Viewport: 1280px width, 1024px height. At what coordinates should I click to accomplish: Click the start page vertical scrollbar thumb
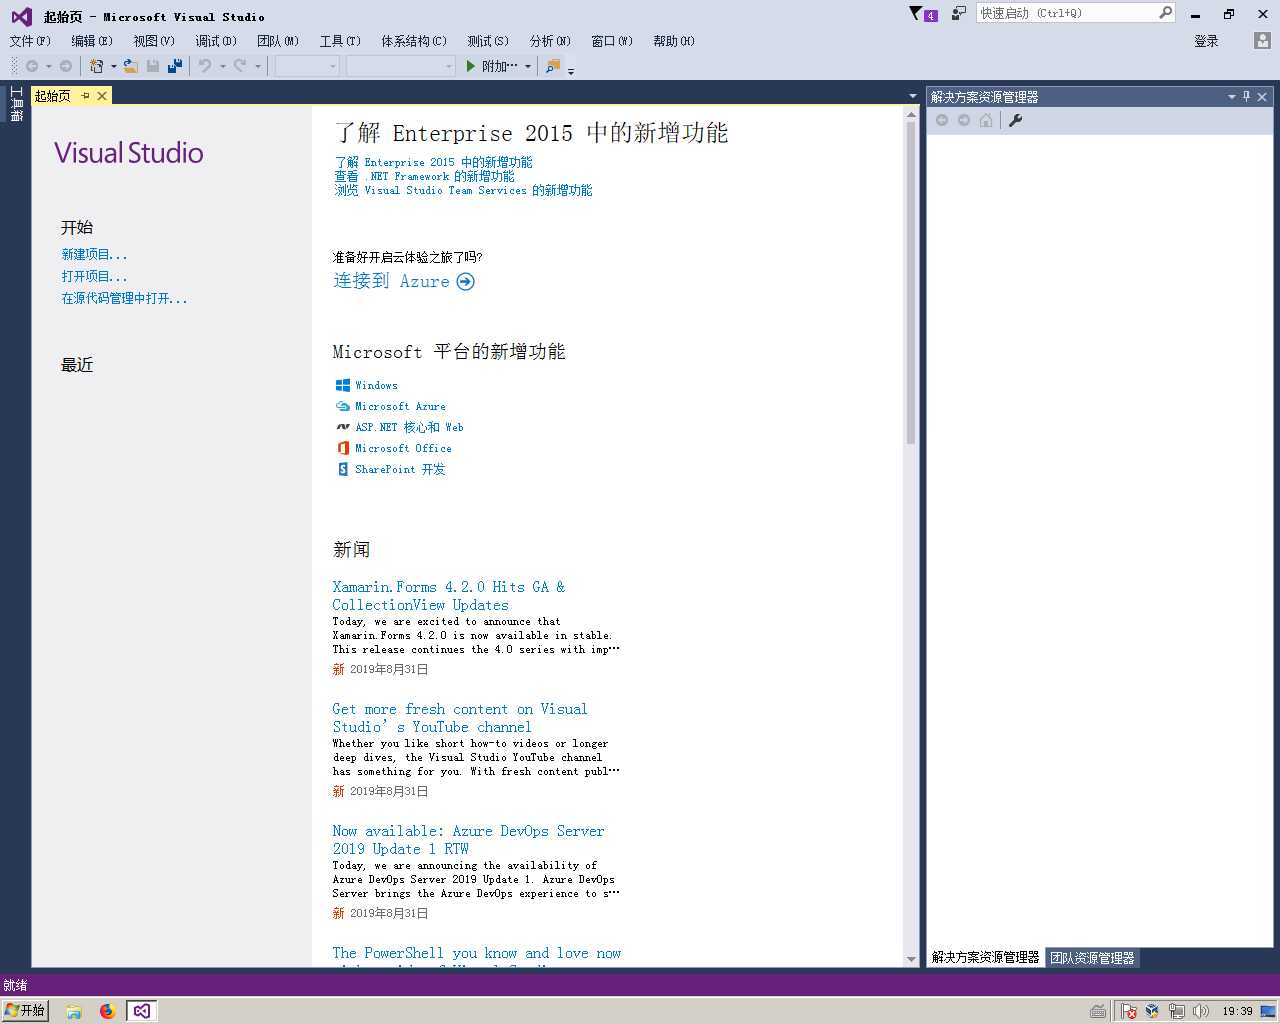(x=910, y=282)
